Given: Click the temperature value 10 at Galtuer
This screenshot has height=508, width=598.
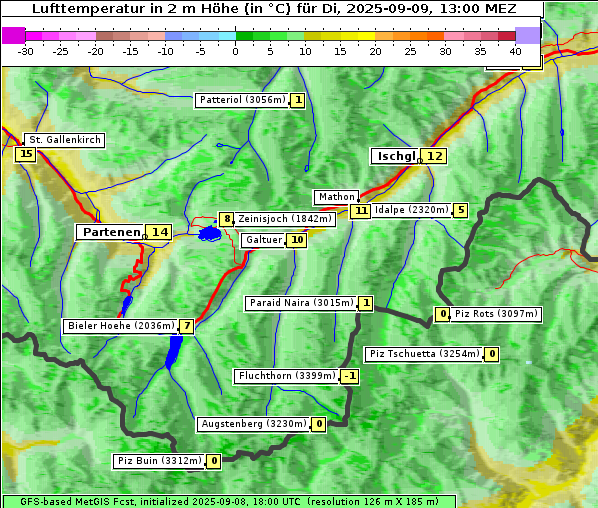Looking at the screenshot, I should coord(297,240).
